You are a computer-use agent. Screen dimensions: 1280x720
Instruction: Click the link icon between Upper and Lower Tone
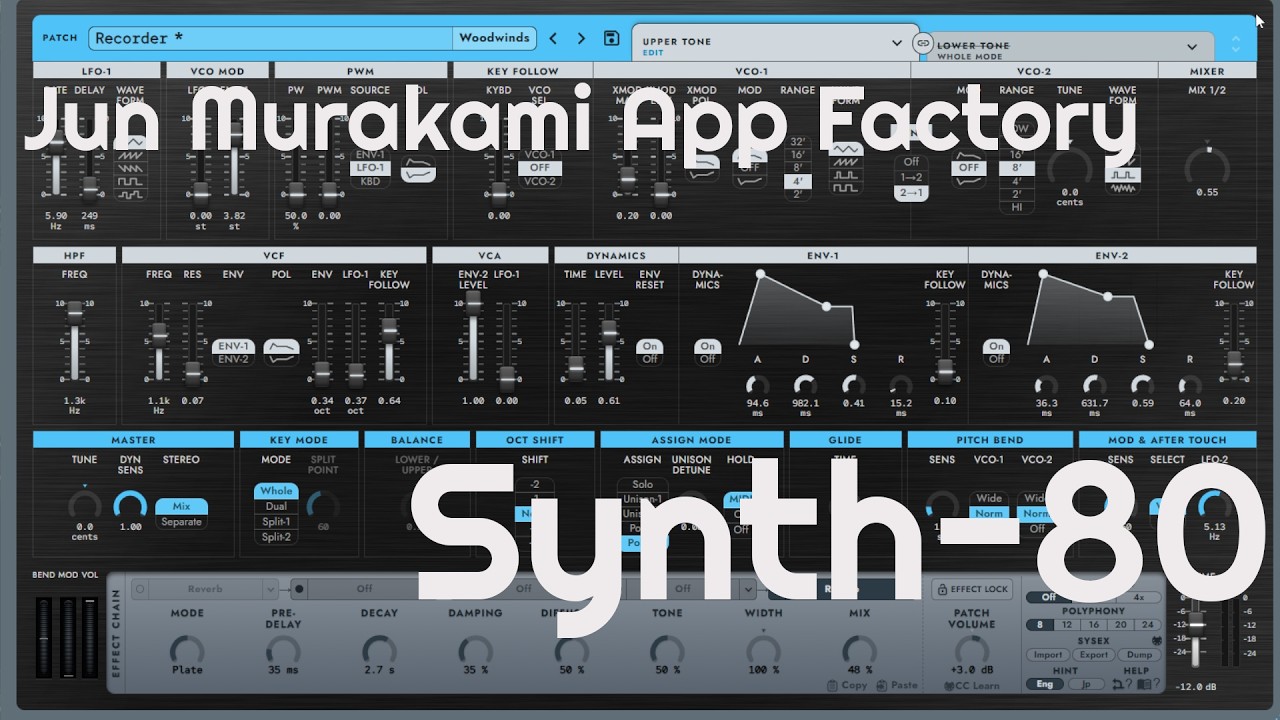coord(922,43)
